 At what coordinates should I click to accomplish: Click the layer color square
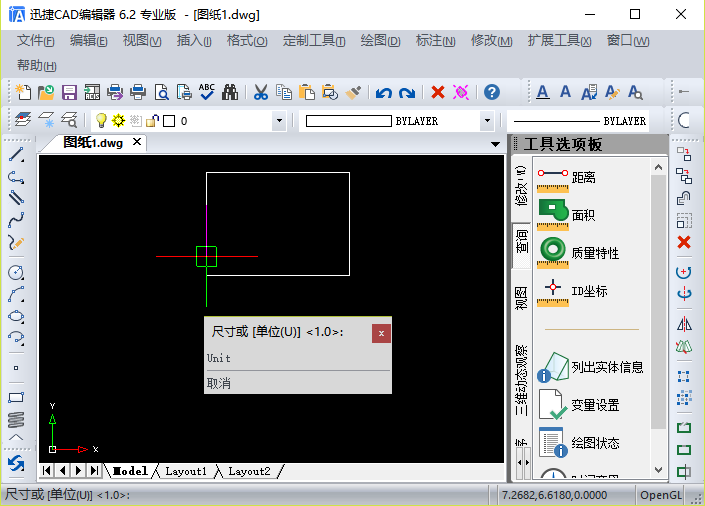click(169, 121)
